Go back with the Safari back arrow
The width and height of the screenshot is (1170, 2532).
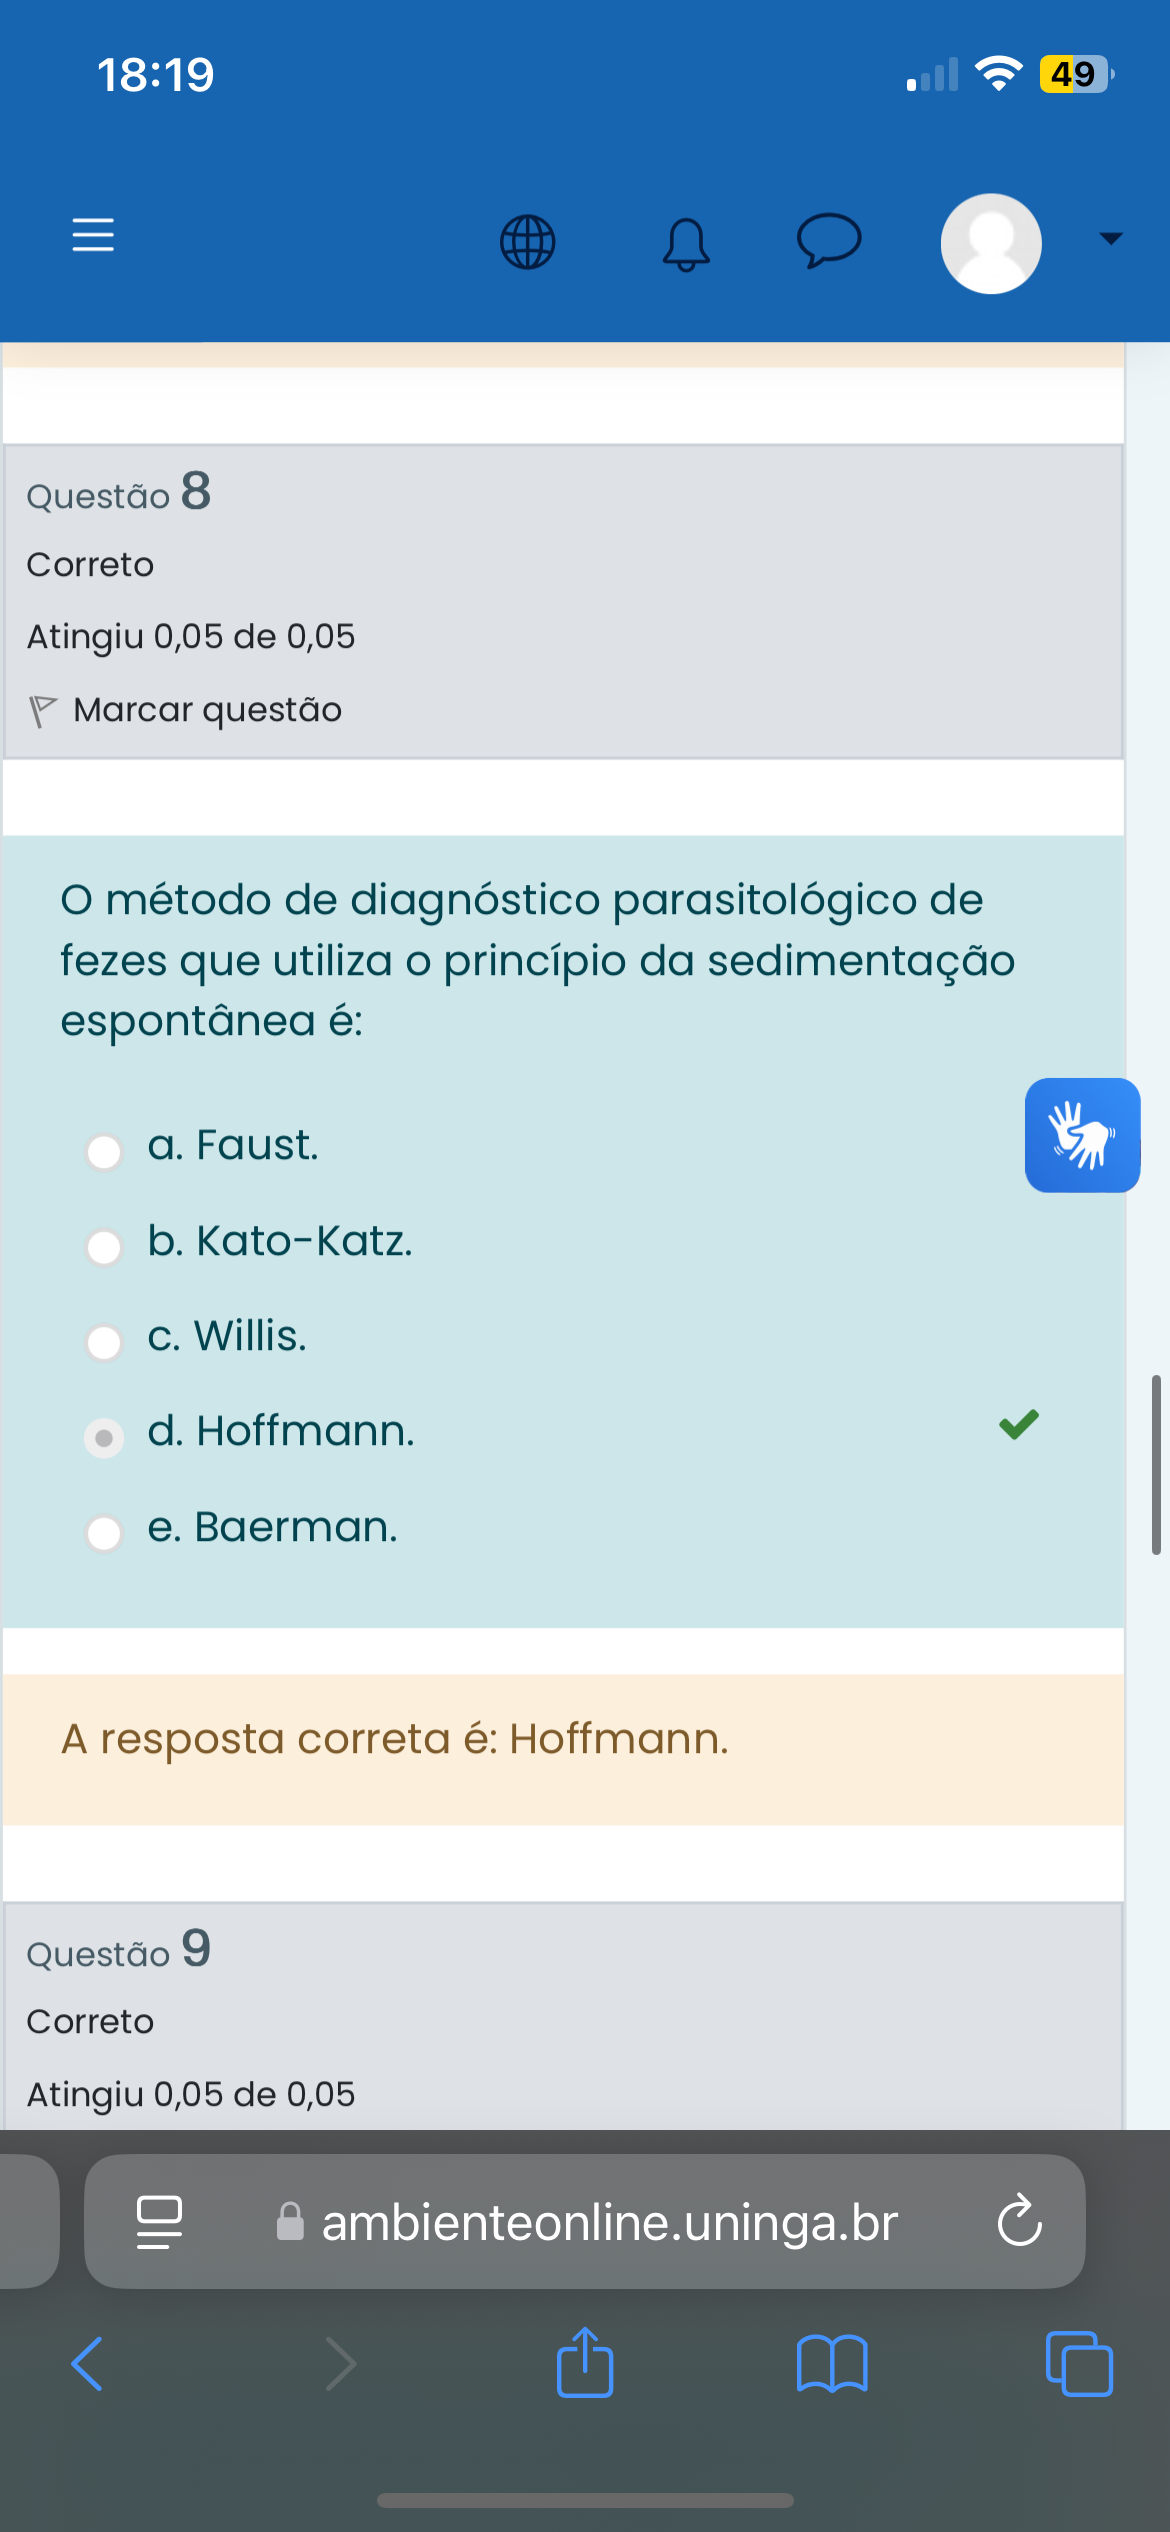tap(88, 2364)
